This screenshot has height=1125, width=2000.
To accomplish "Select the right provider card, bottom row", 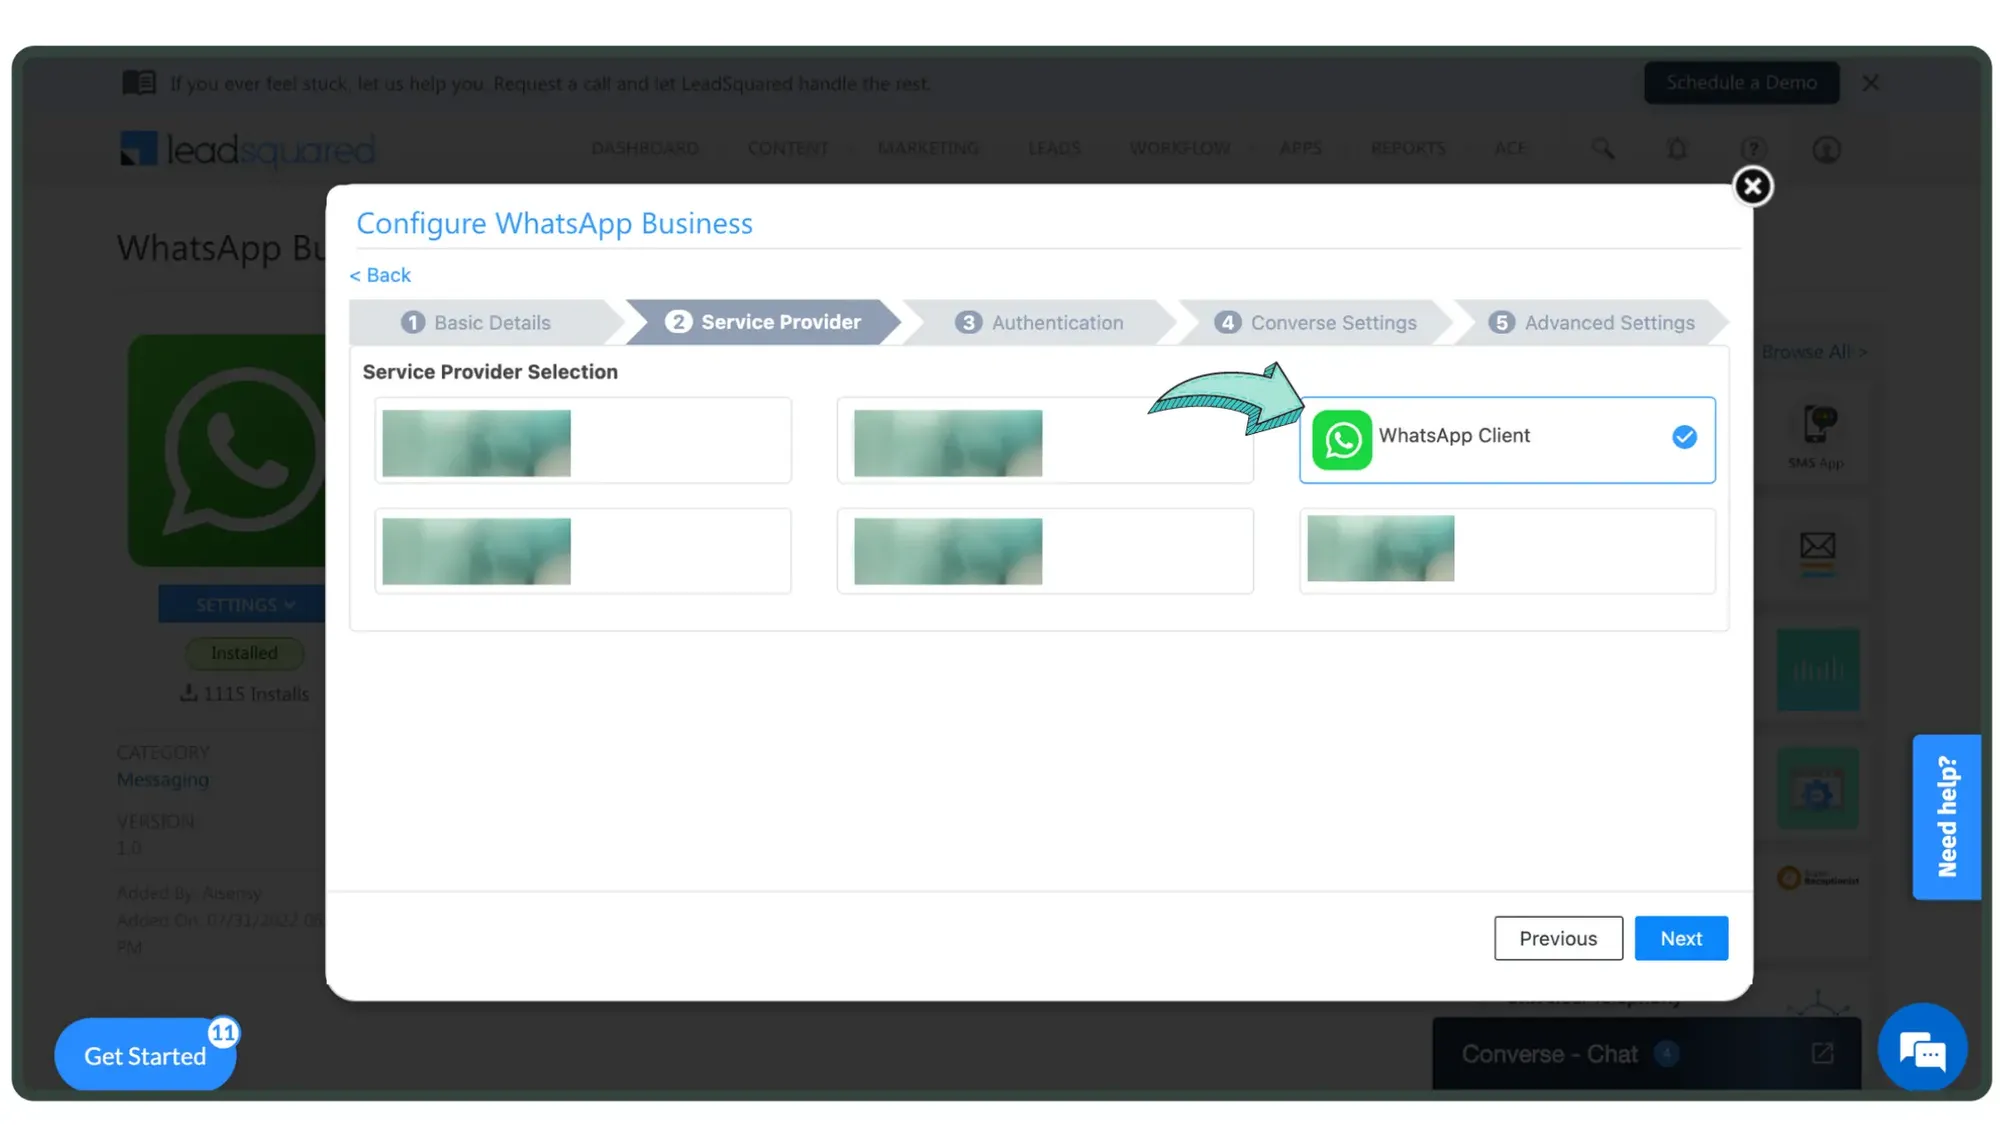I will coord(1507,551).
